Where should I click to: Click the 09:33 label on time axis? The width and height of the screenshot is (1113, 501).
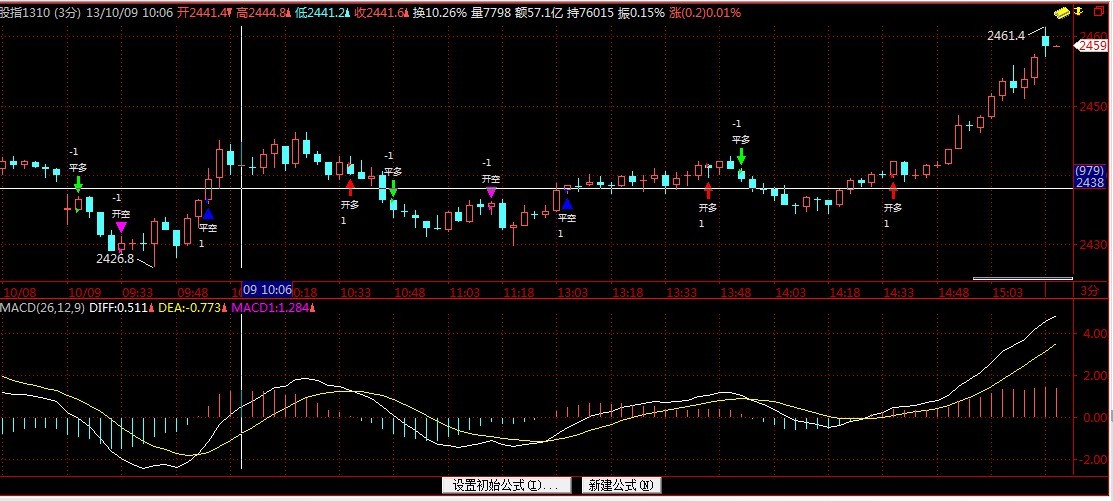pyautogui.click(x=138, y=292)
